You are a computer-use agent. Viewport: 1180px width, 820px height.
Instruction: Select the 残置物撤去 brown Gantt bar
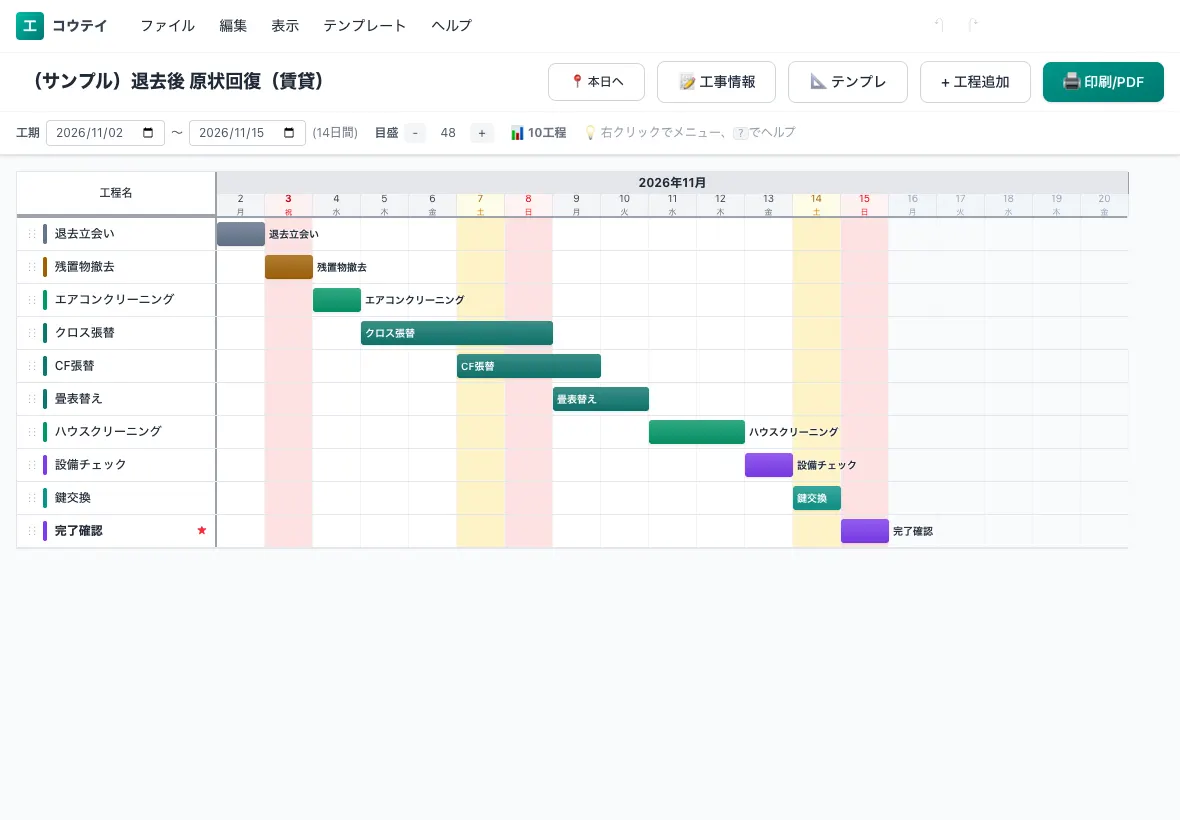click(289, 267)
